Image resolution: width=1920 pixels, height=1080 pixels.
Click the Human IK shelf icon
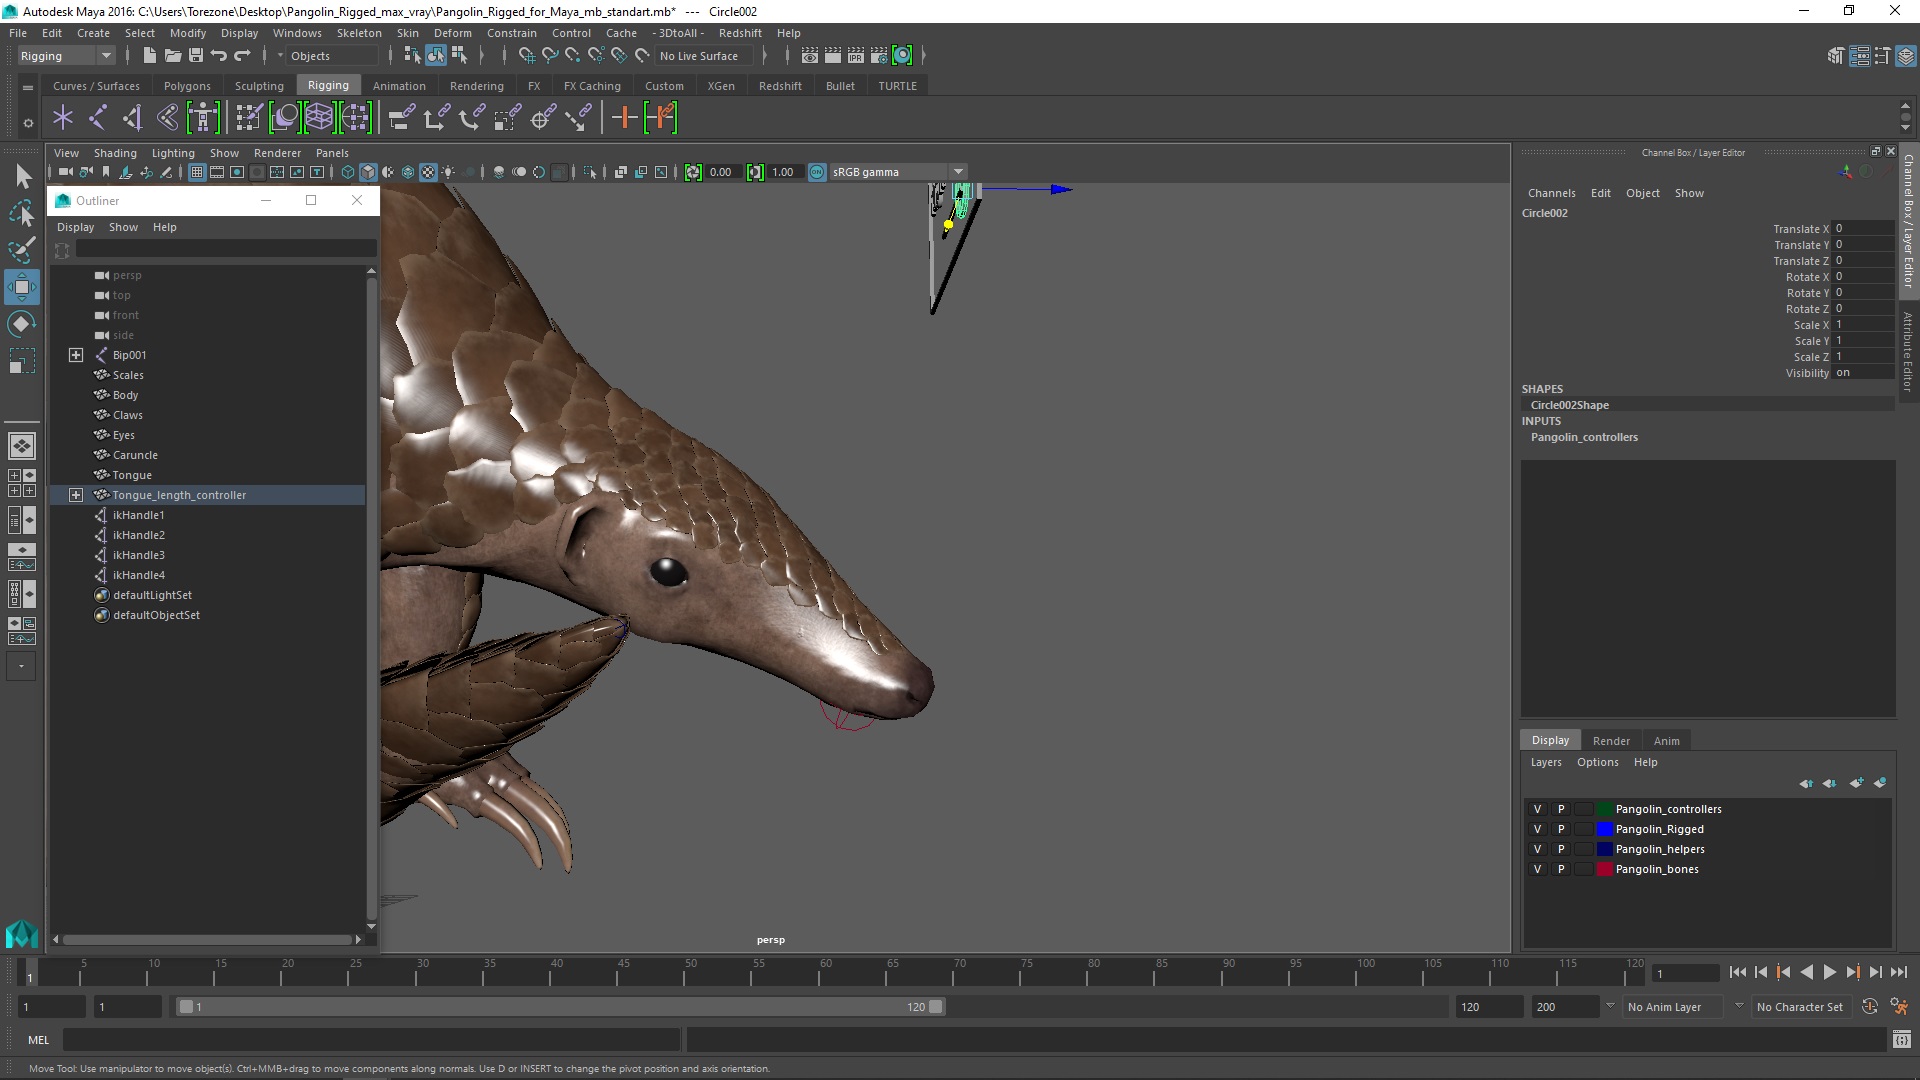coord(203,118)
